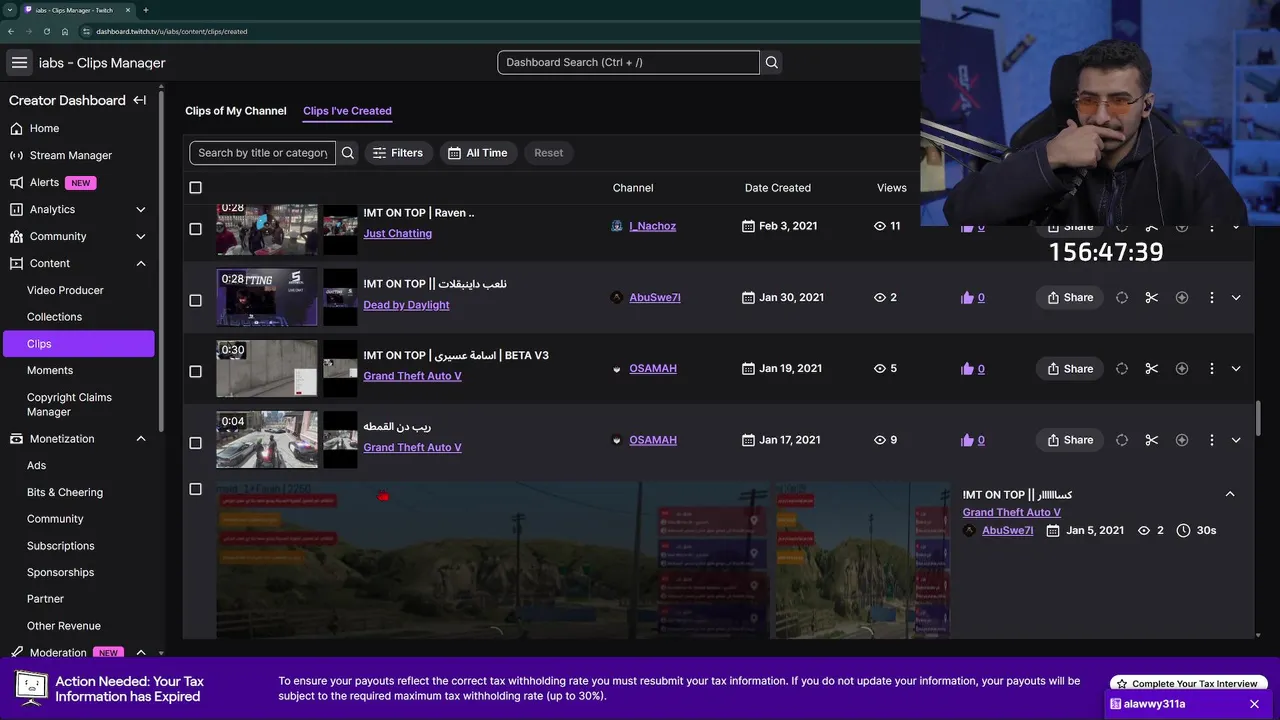This screenshot has height=720, width=1280.
Task: Collapse the Content section
Action: (140, 263)
